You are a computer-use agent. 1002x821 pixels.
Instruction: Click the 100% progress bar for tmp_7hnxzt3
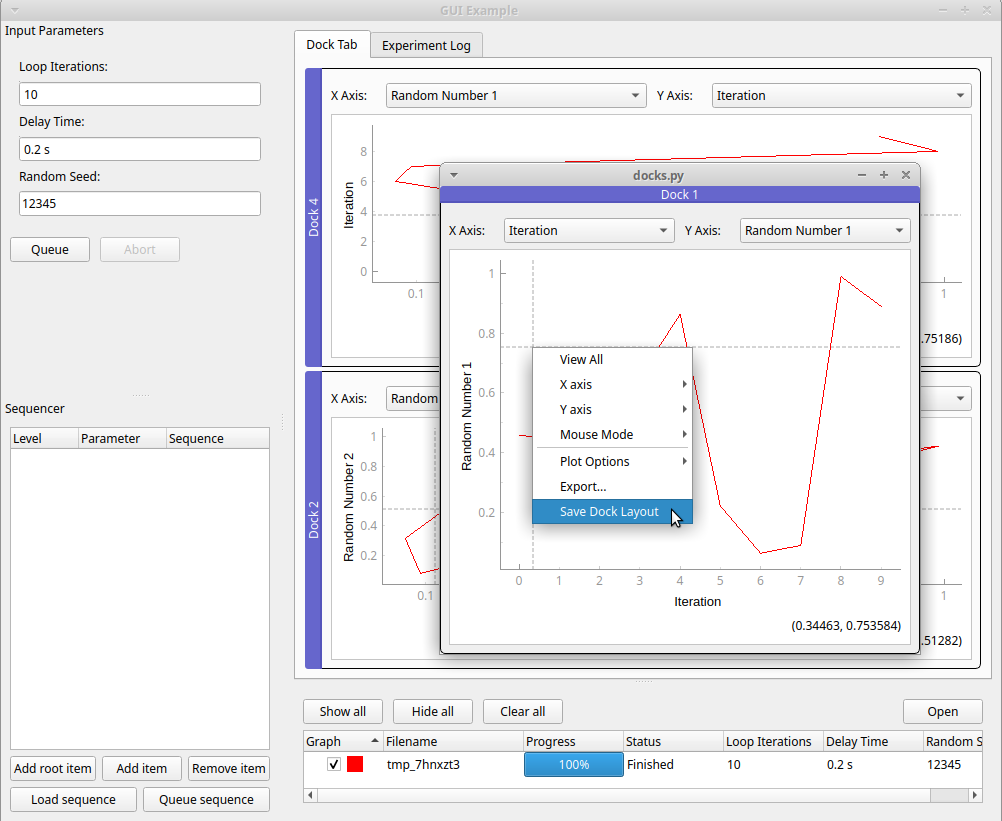(x=573, y=765)
